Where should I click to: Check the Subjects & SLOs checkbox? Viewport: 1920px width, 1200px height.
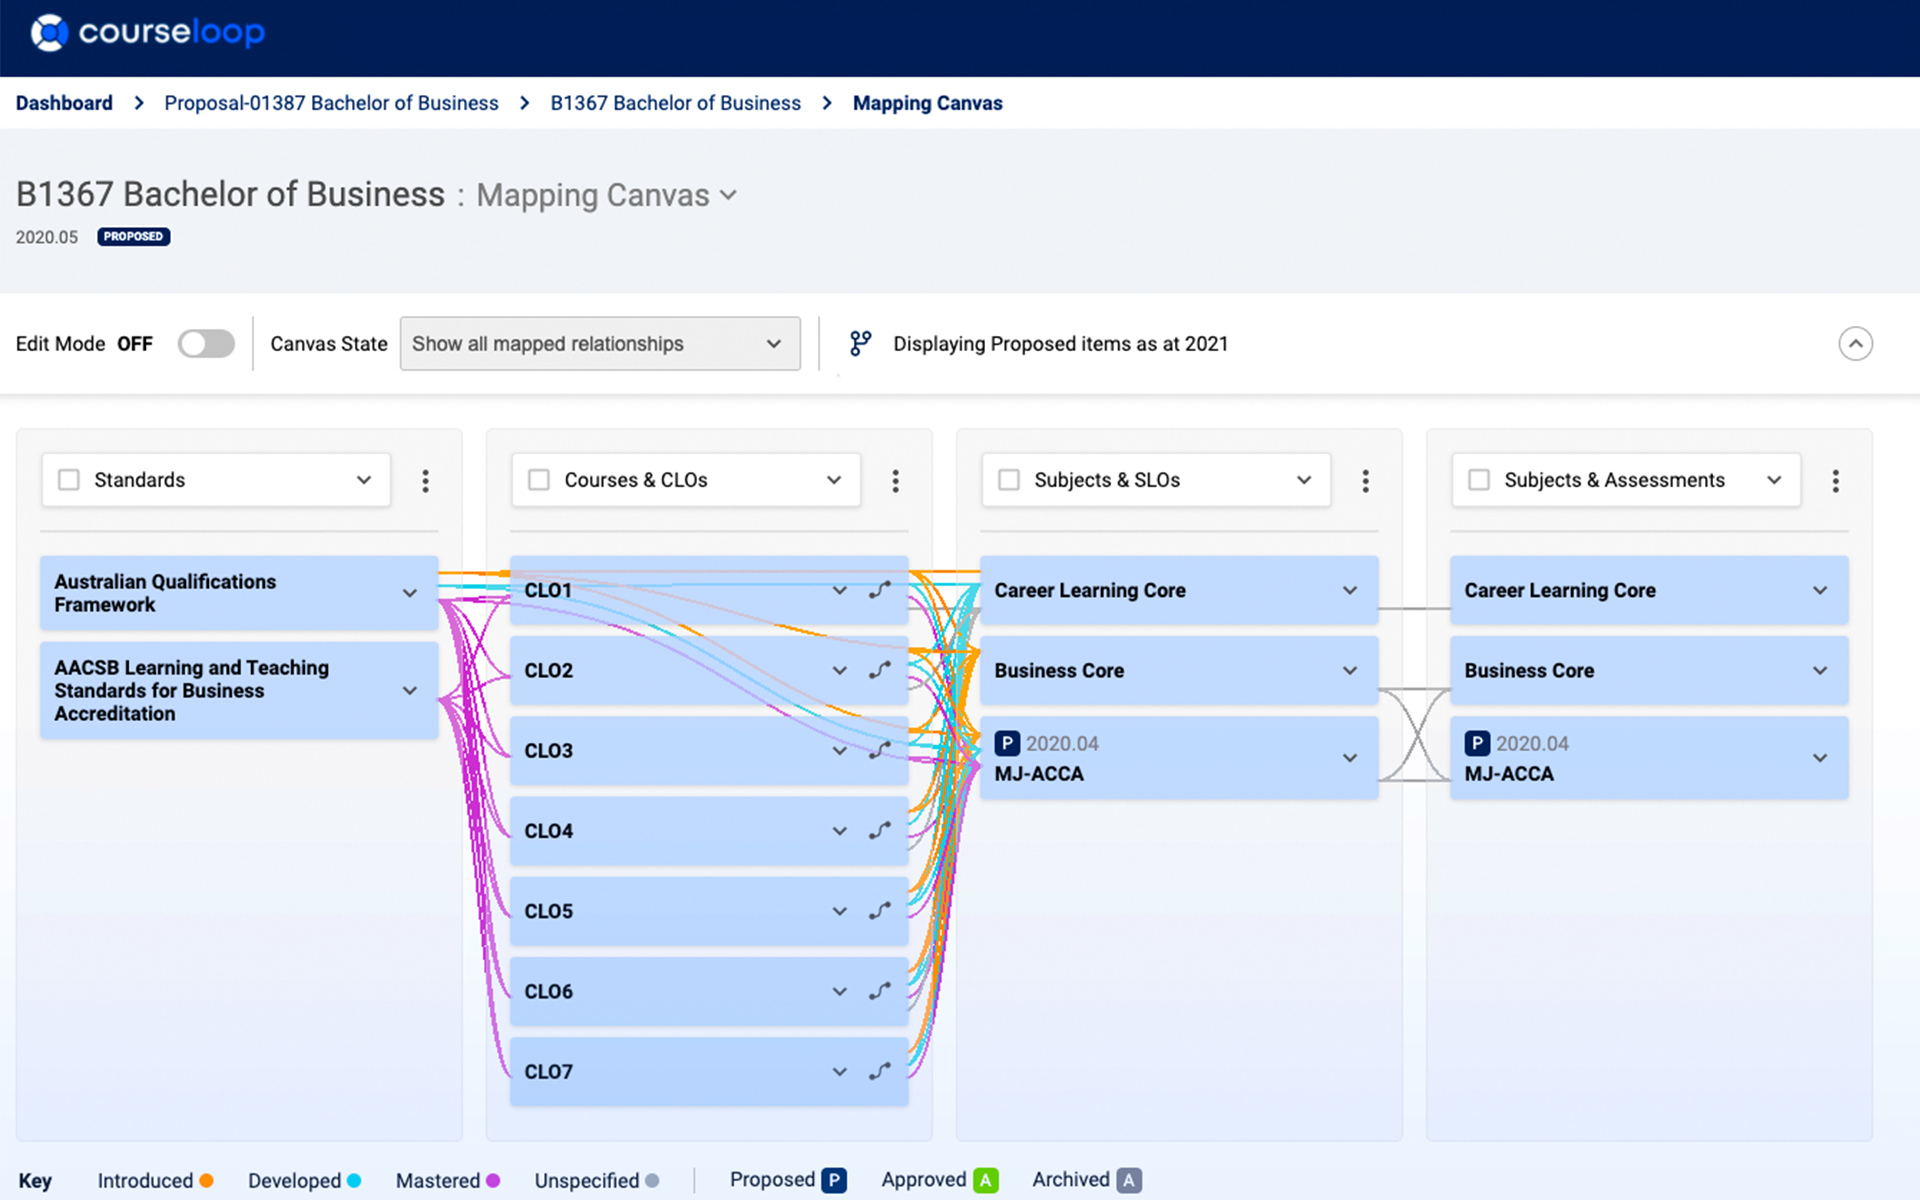click(1009, 480)
